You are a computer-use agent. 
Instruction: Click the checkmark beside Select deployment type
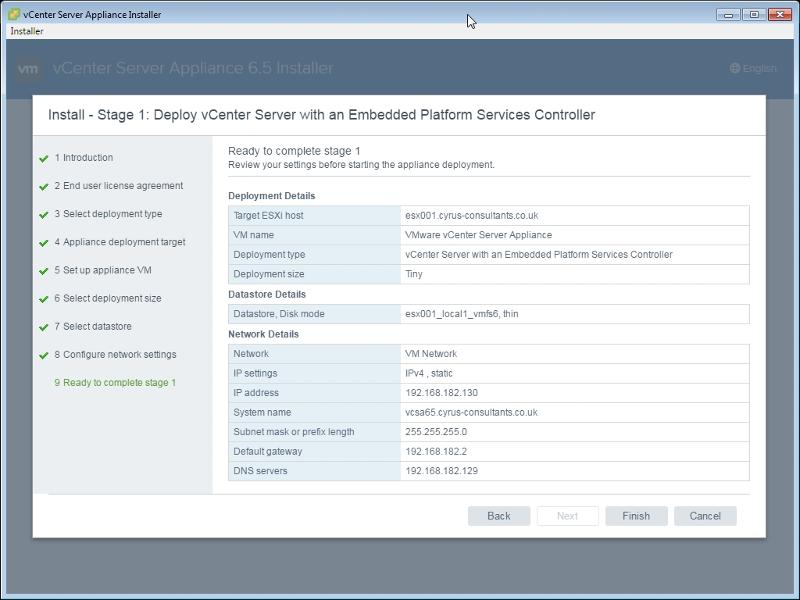click(x=44, y=215)
